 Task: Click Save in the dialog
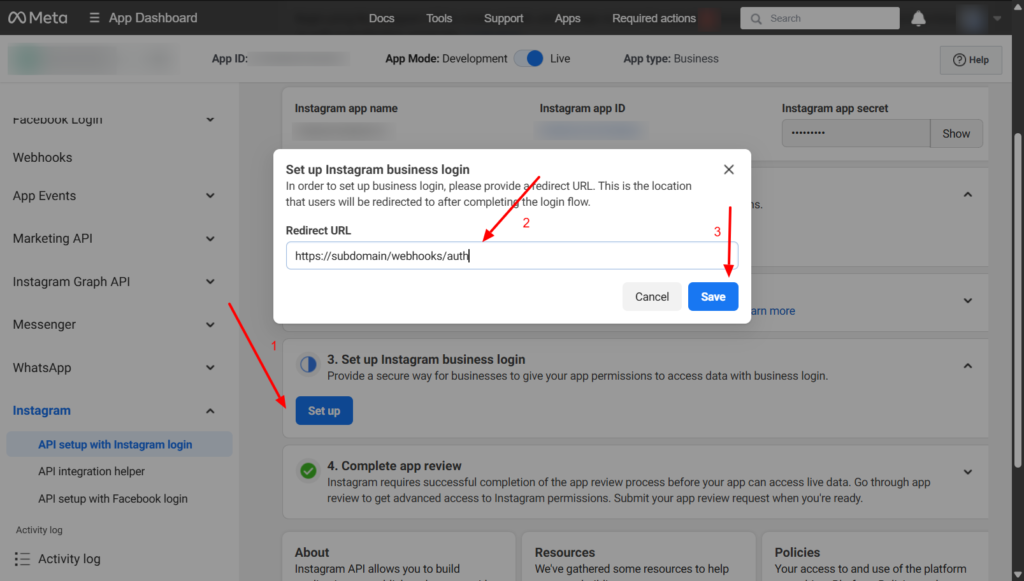[713, 297]
